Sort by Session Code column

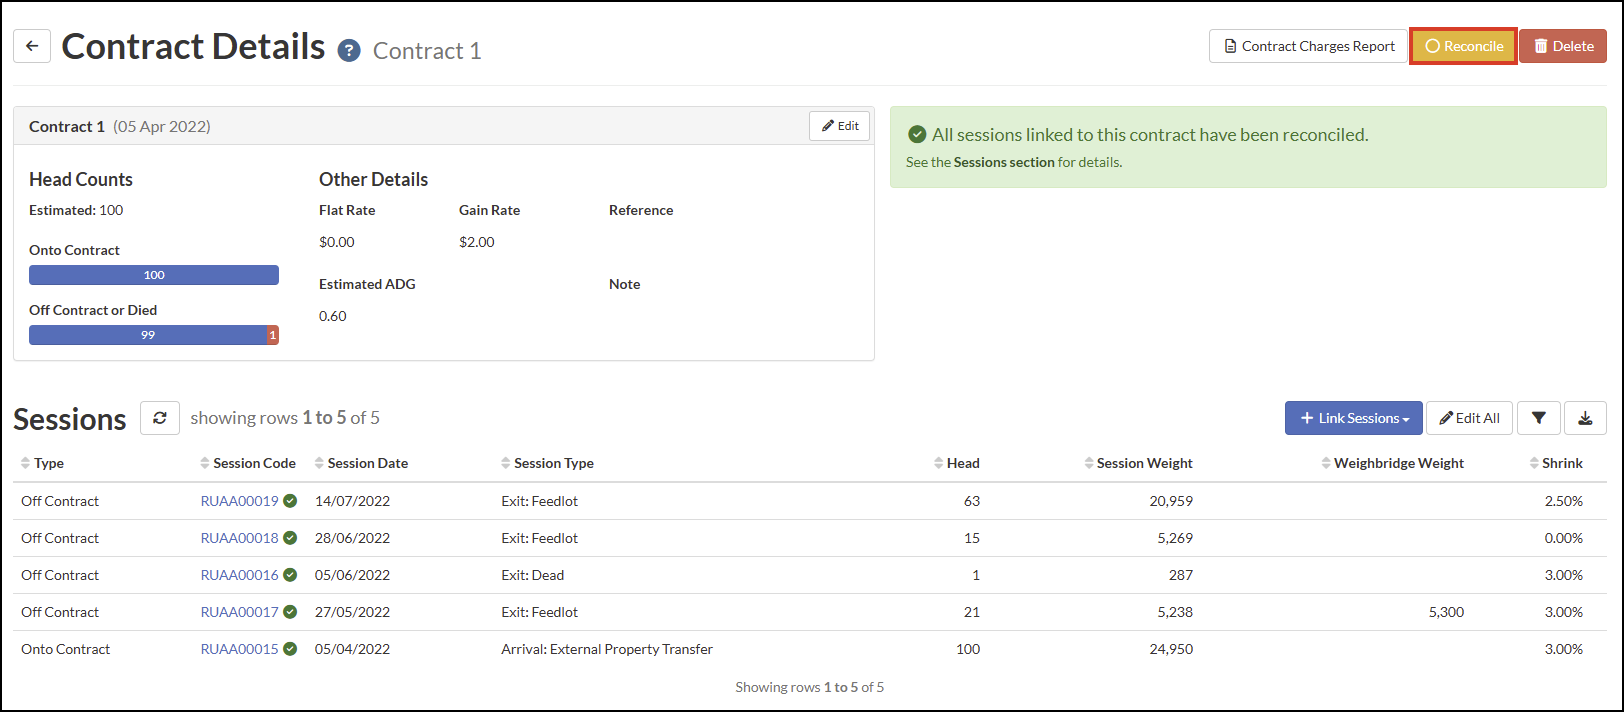pyautogui.click(x=248, y=463)
